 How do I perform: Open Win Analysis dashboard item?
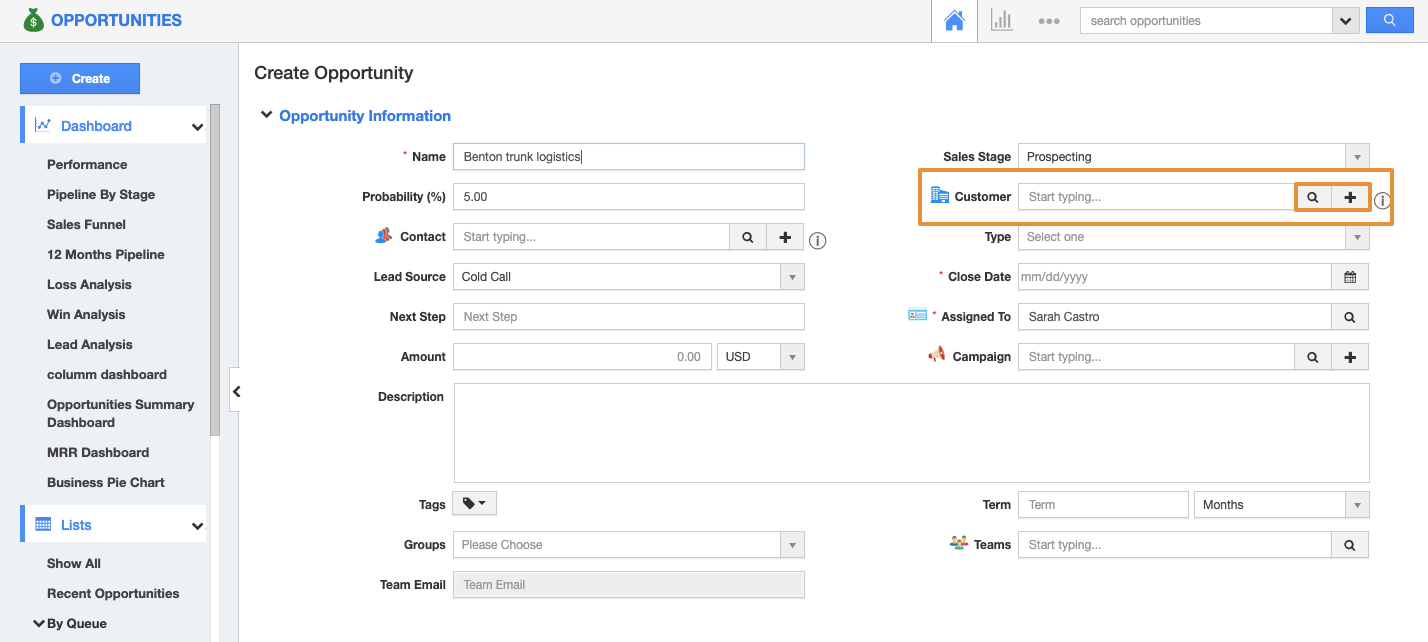(86, 315)
